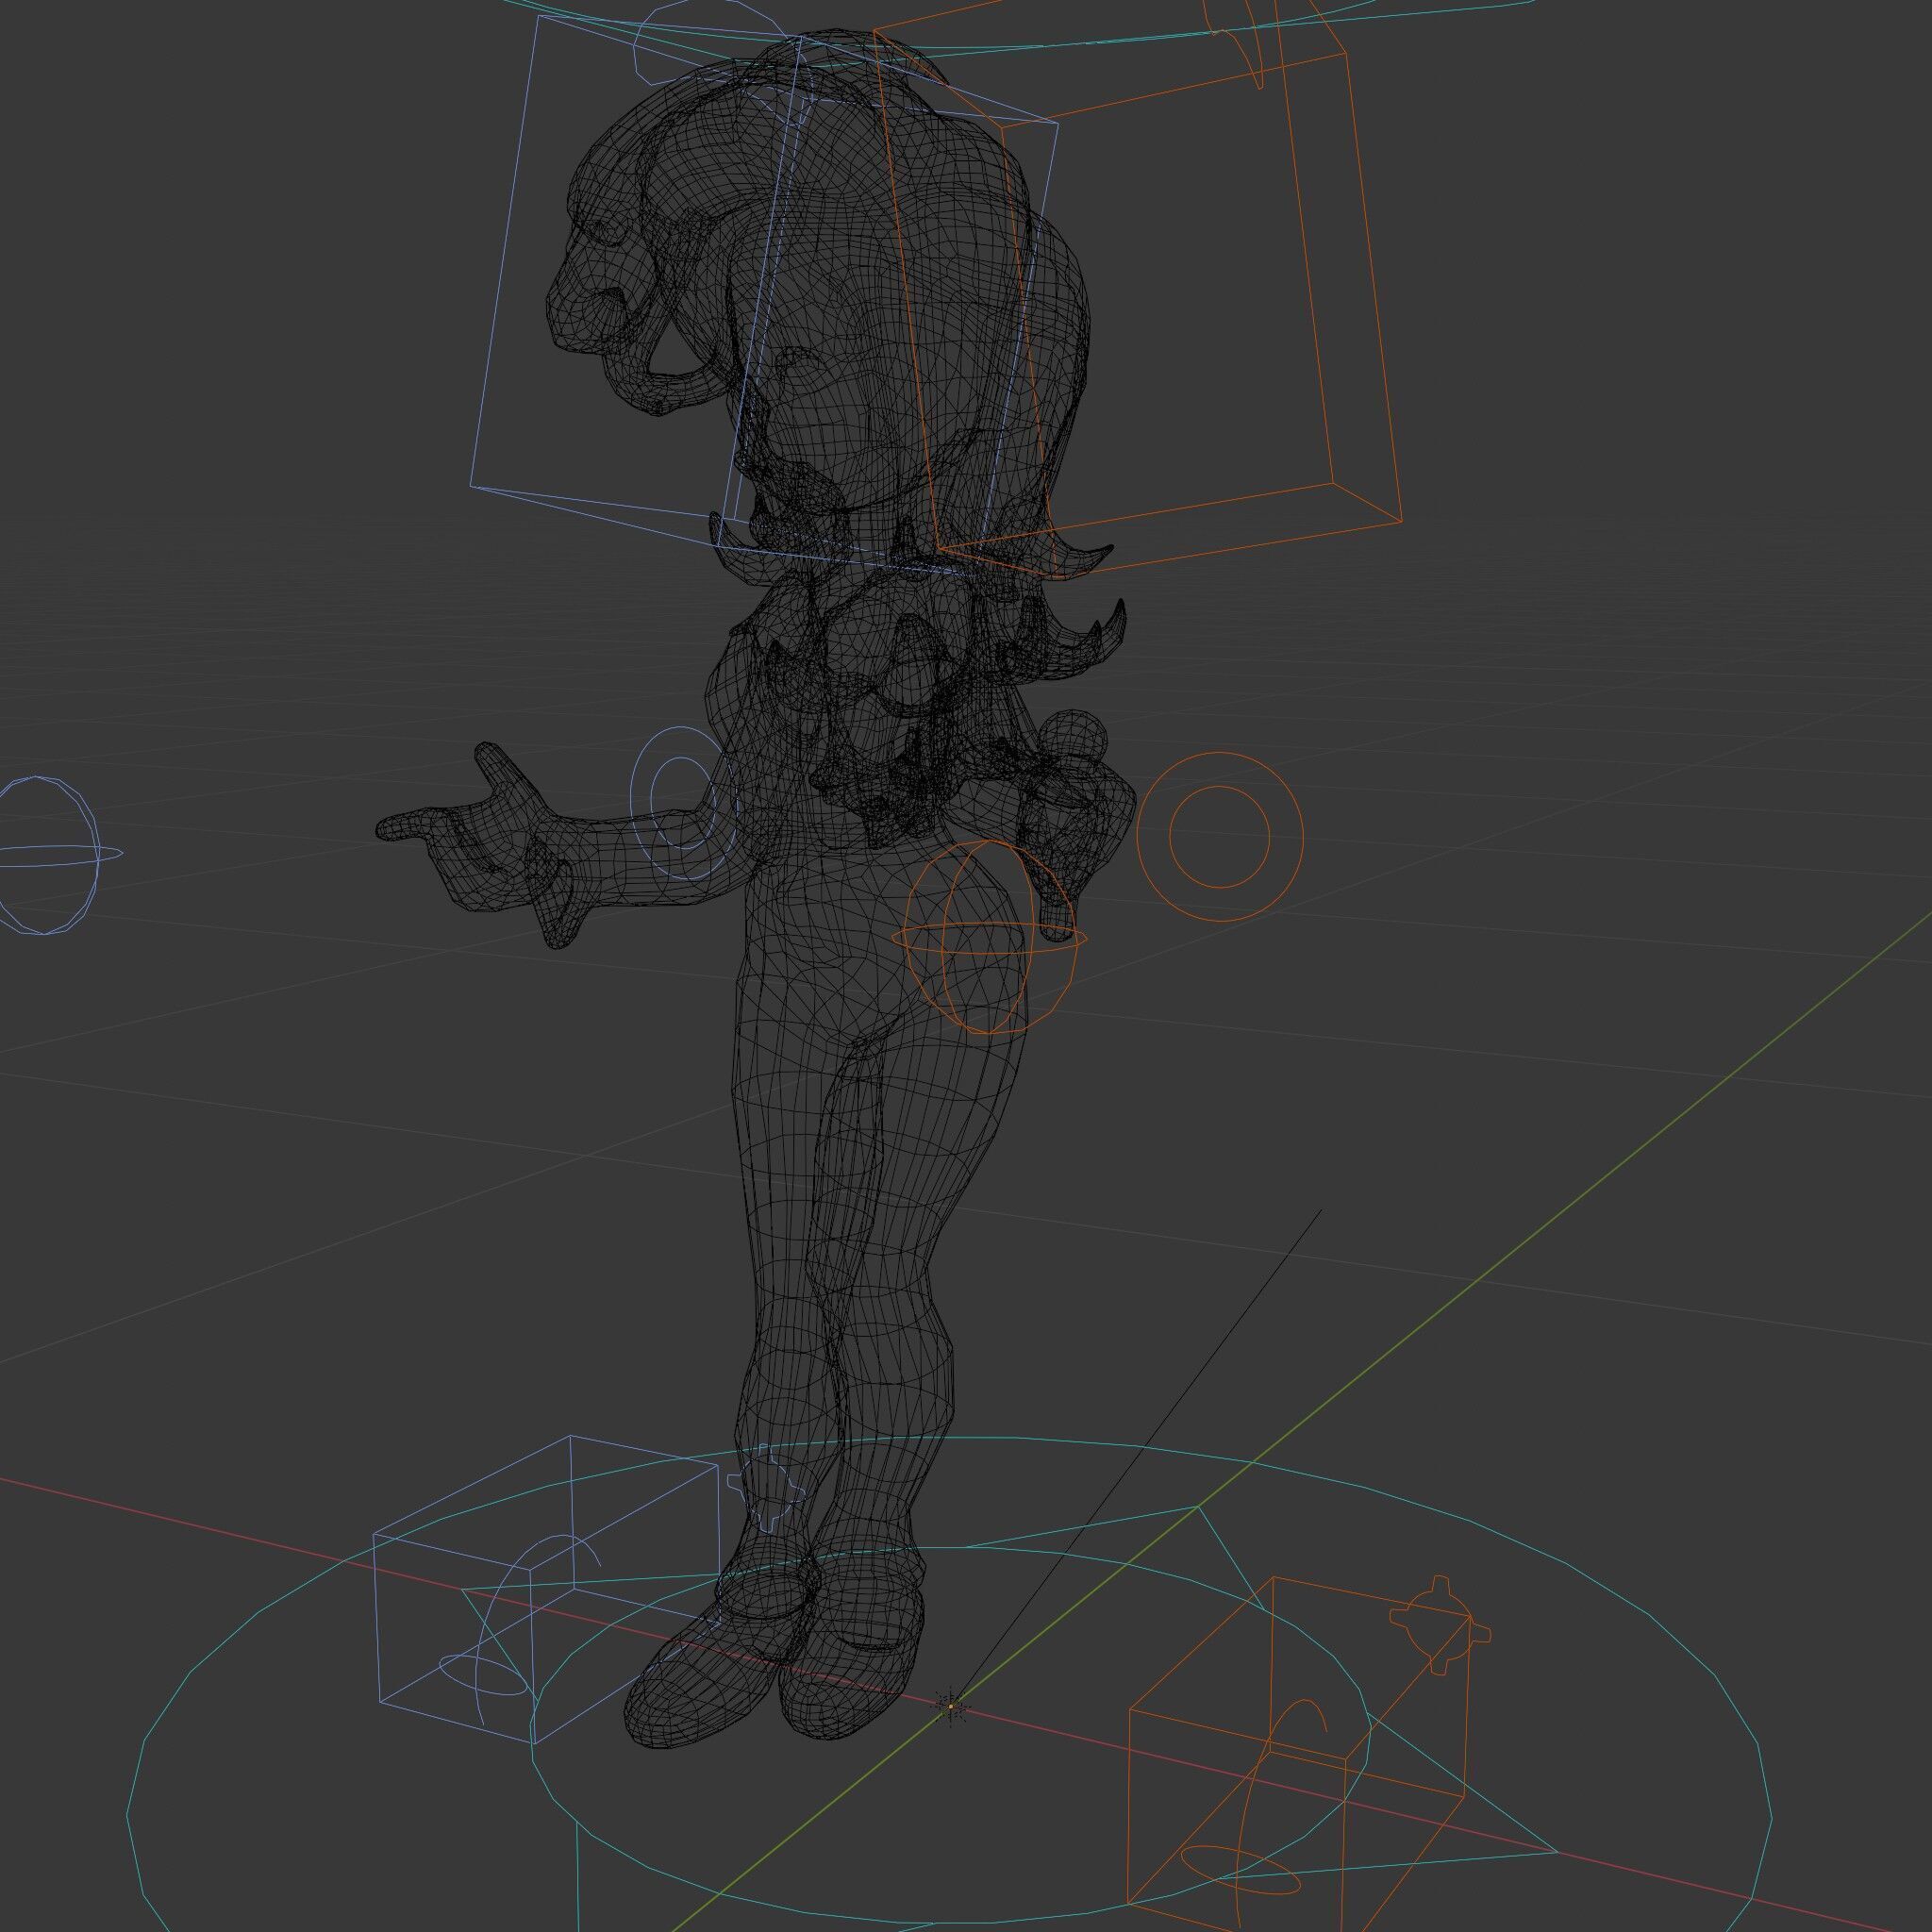Select the blue ellipse inside the blue foot box
The image size is (1932, 1932).
tap(483, 1674)
